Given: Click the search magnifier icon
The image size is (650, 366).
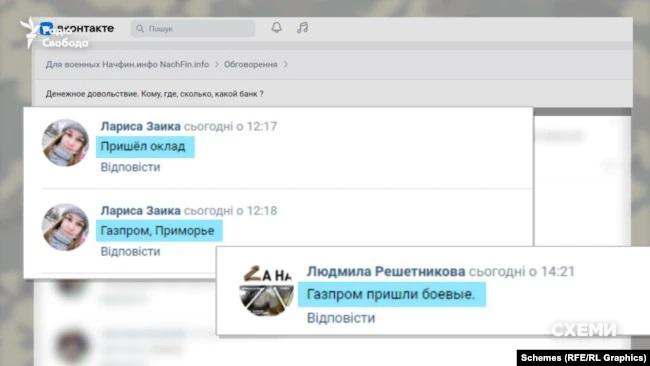Looking at the screenshot, I should tap(140, 29).
